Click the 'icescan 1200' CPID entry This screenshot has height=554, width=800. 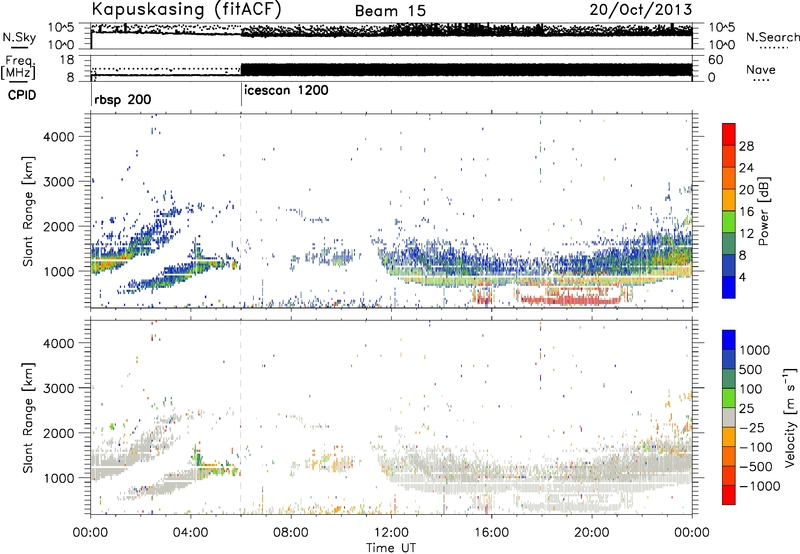point(286,91)
